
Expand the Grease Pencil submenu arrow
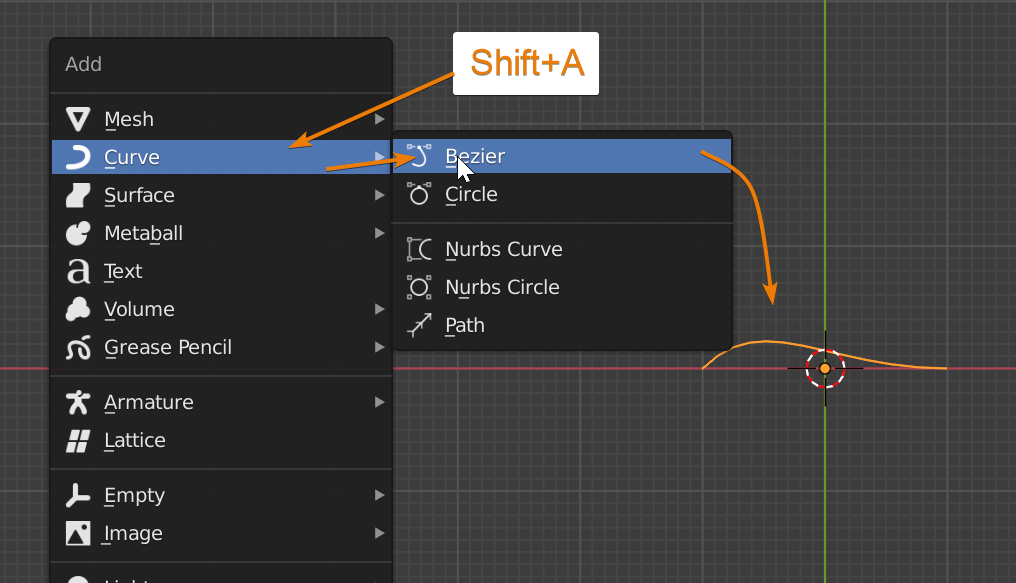pos(379,348)
